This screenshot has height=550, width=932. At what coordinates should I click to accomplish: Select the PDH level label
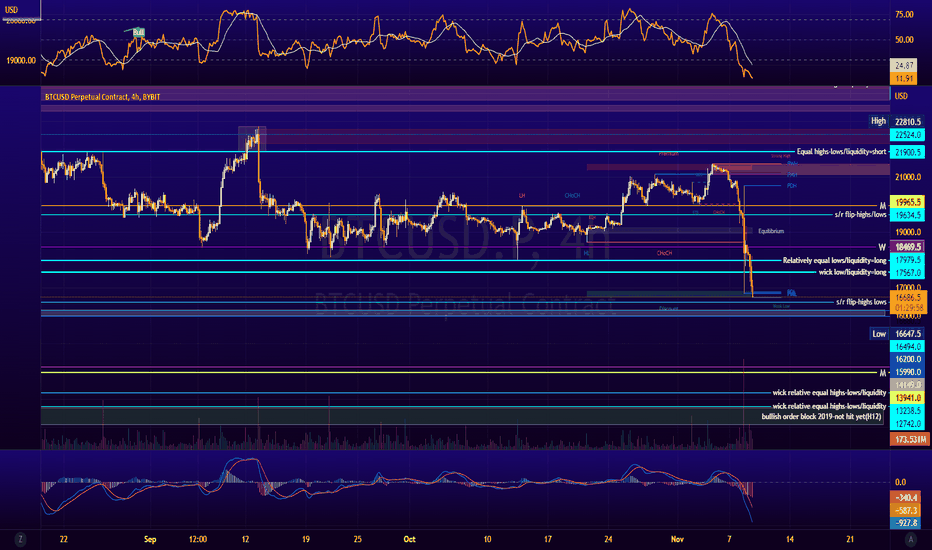791,186
